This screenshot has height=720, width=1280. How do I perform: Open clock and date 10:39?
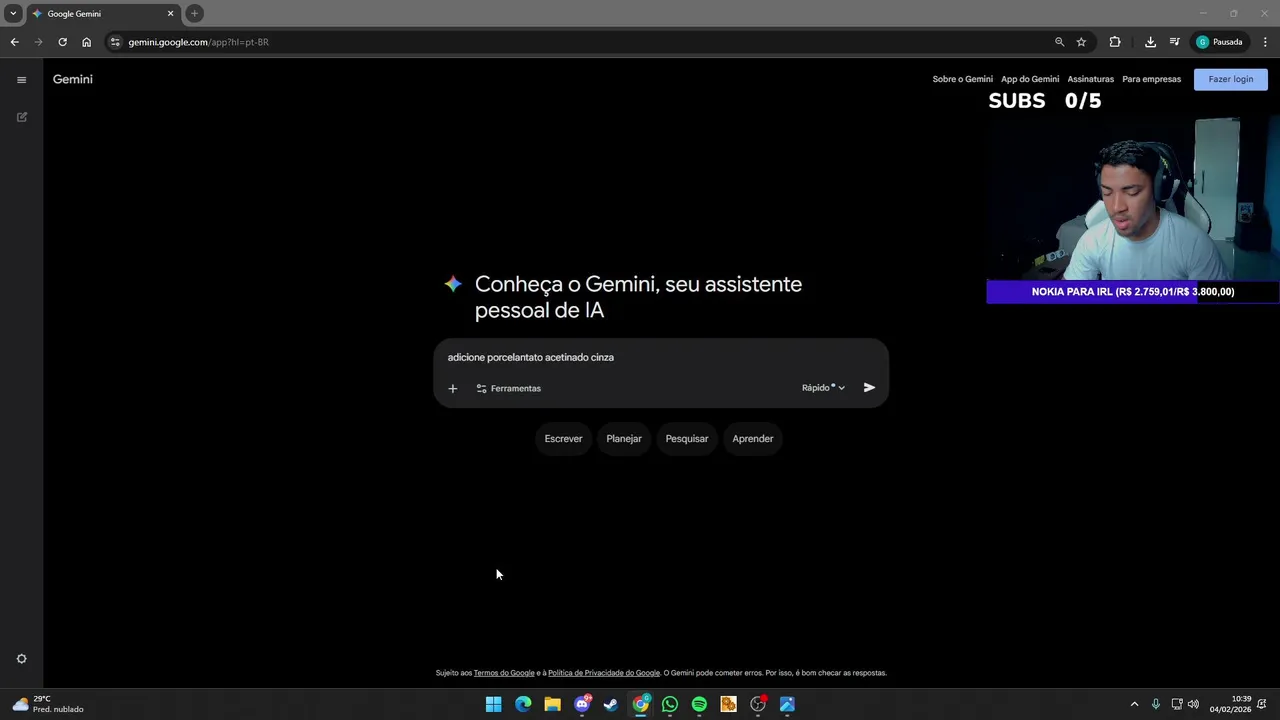point(1230,704)
